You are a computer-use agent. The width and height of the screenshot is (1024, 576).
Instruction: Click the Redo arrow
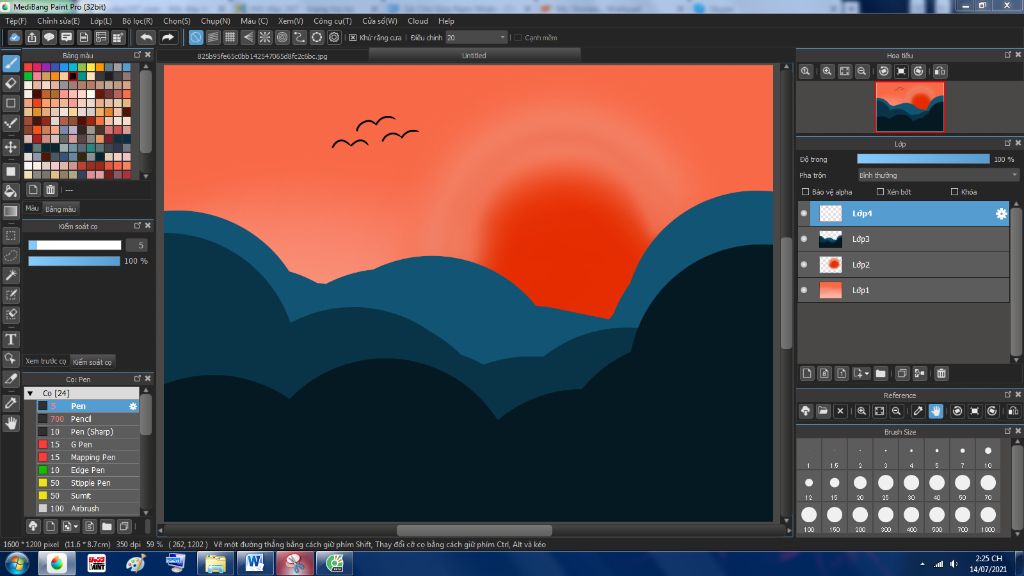(168, 38)
